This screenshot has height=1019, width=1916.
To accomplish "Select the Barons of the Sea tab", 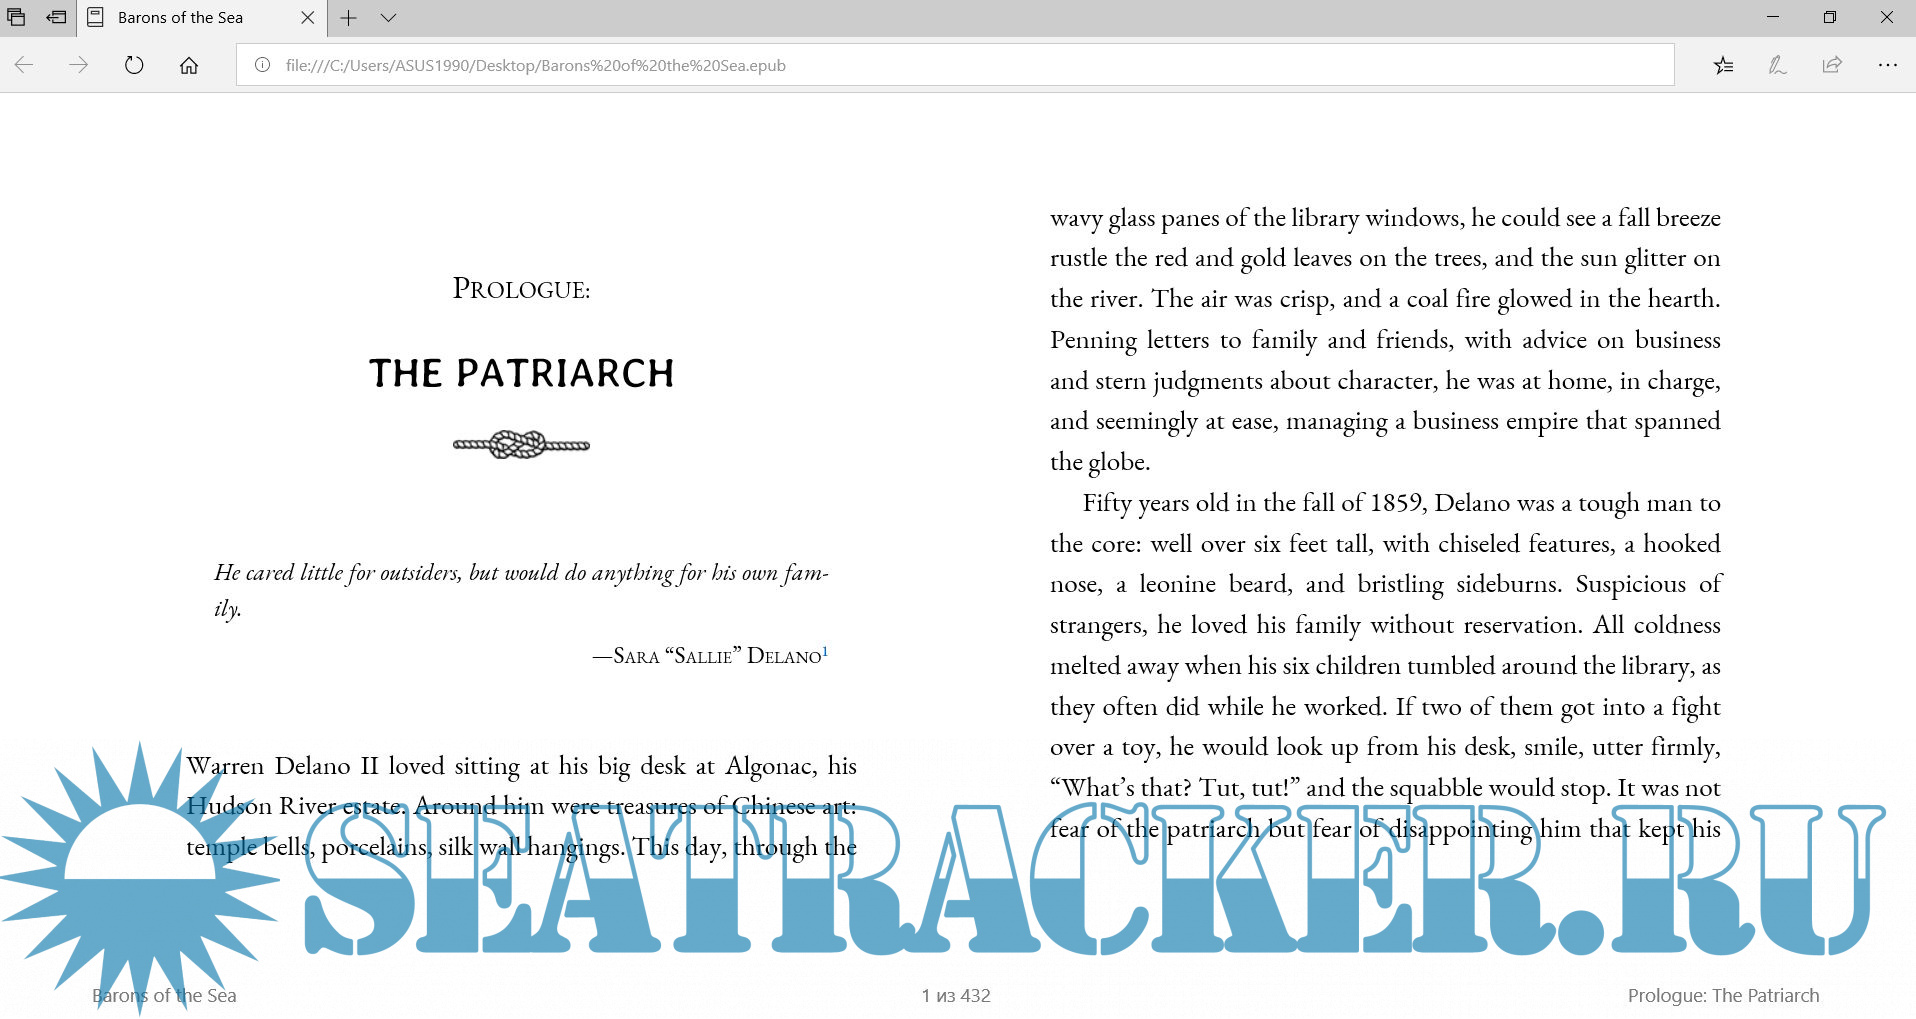I will tap(180, 18).
